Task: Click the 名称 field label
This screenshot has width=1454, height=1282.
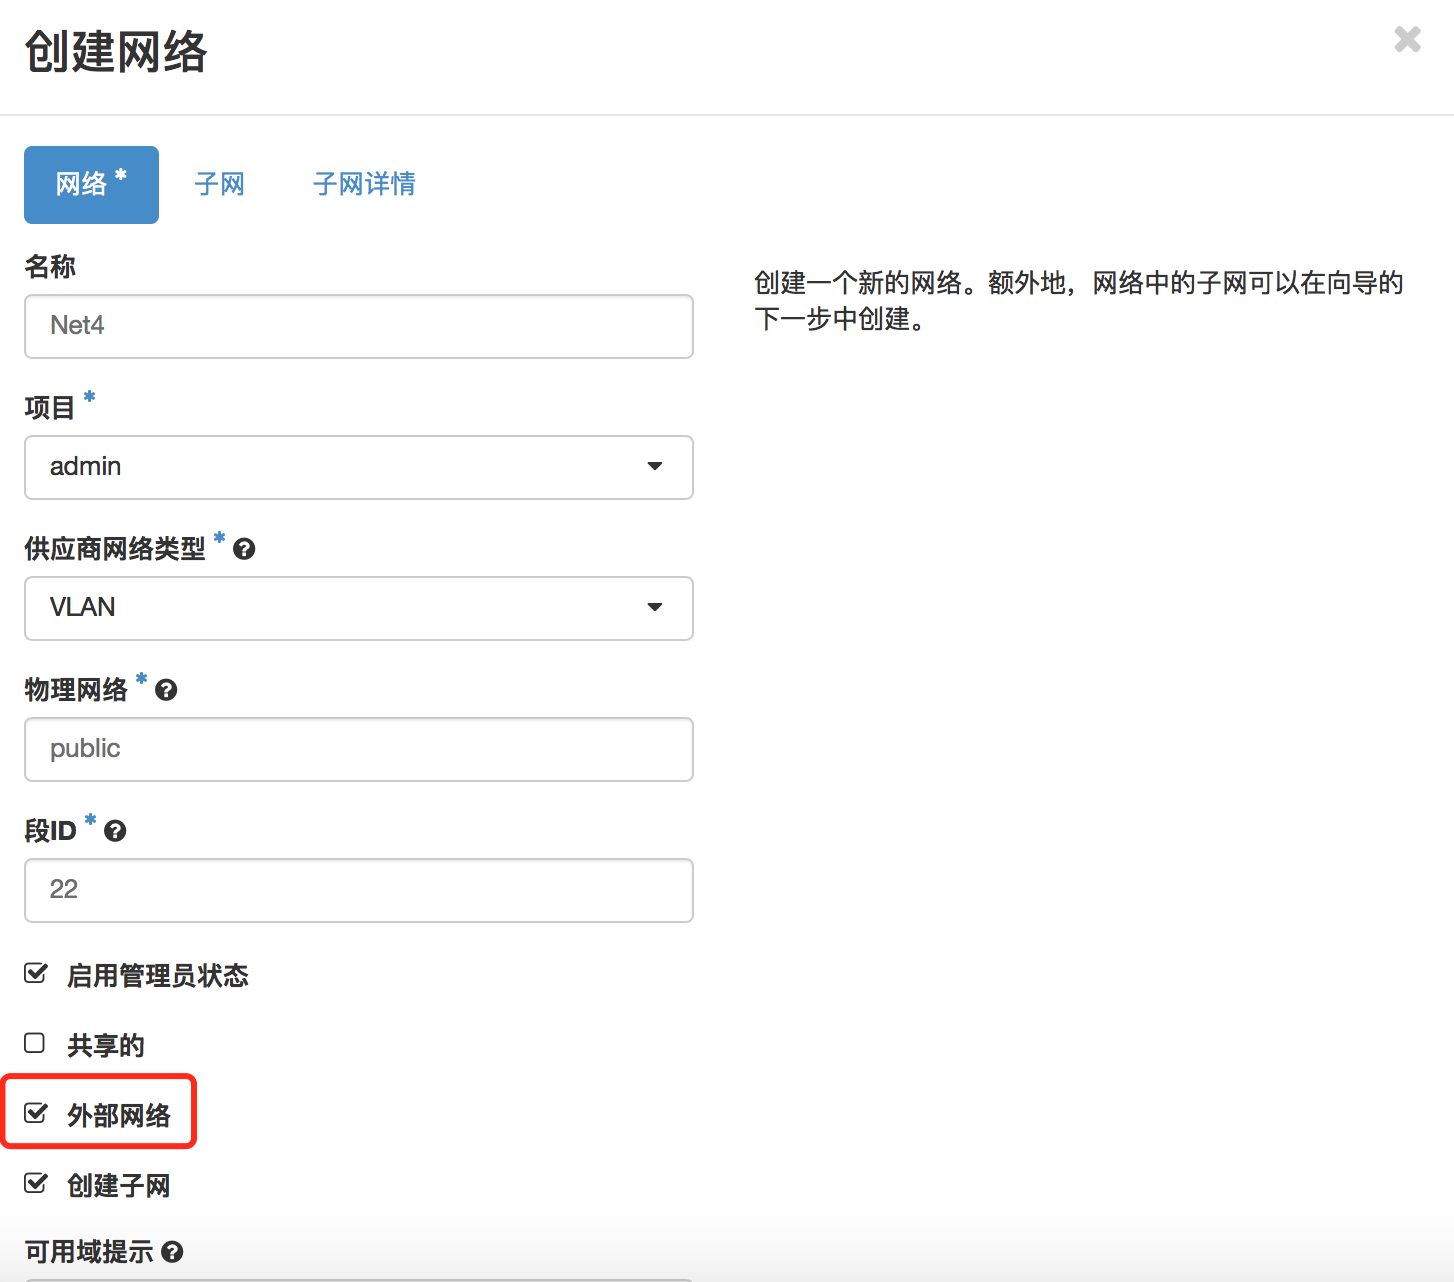Action: (x=50, y=267)
